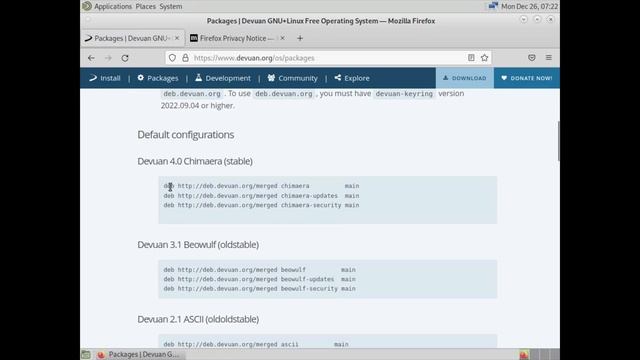The height and width of the screenshot is (360, 640).
Task: Click the devuan-keyring inline code text
Action: click(x=404, y=93)
